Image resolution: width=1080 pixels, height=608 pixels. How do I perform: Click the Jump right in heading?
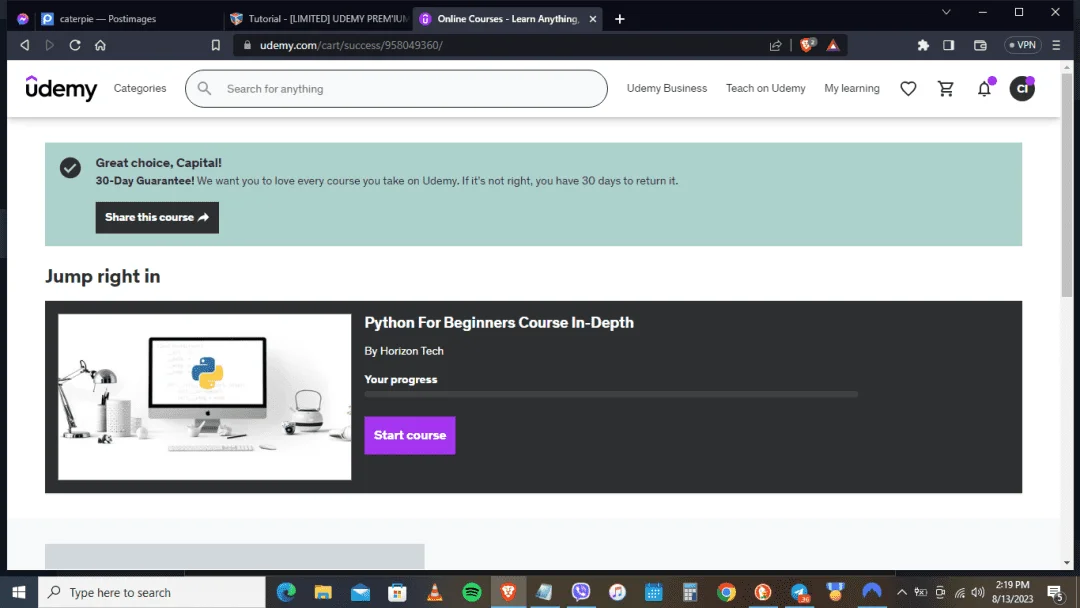103,276
